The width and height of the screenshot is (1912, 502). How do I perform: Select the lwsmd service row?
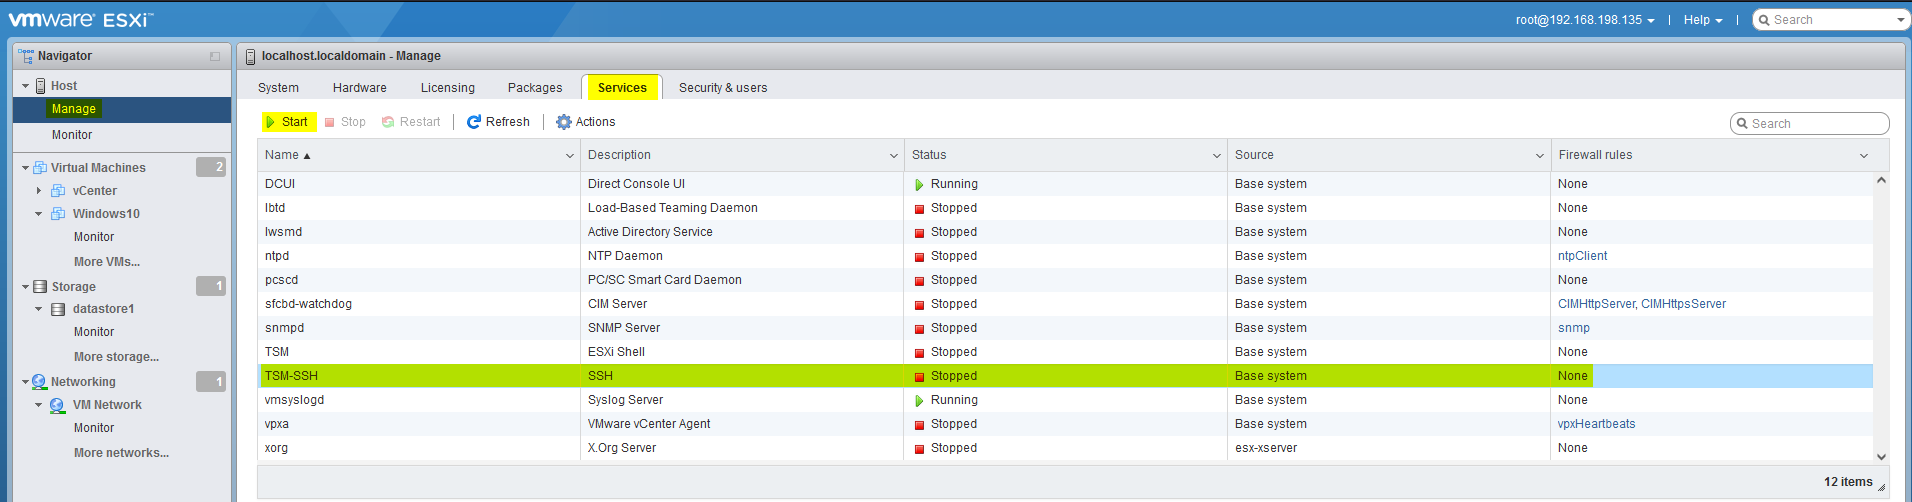(x=1065, y=232)
